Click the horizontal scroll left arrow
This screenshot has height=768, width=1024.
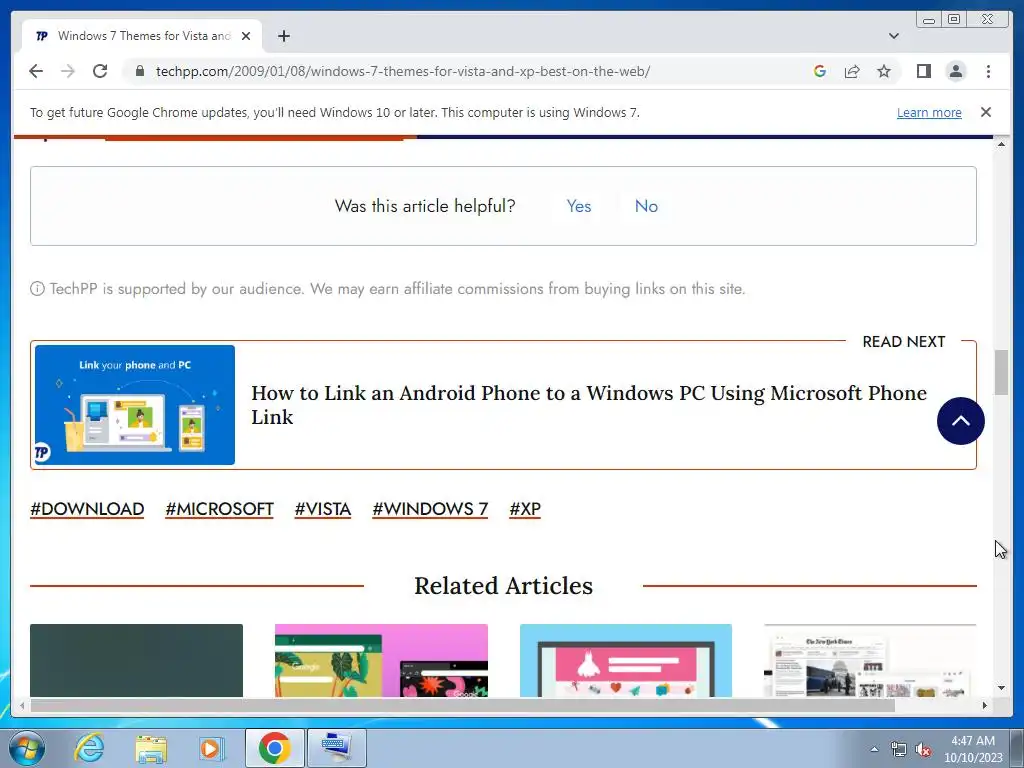(x=22, y=705)
